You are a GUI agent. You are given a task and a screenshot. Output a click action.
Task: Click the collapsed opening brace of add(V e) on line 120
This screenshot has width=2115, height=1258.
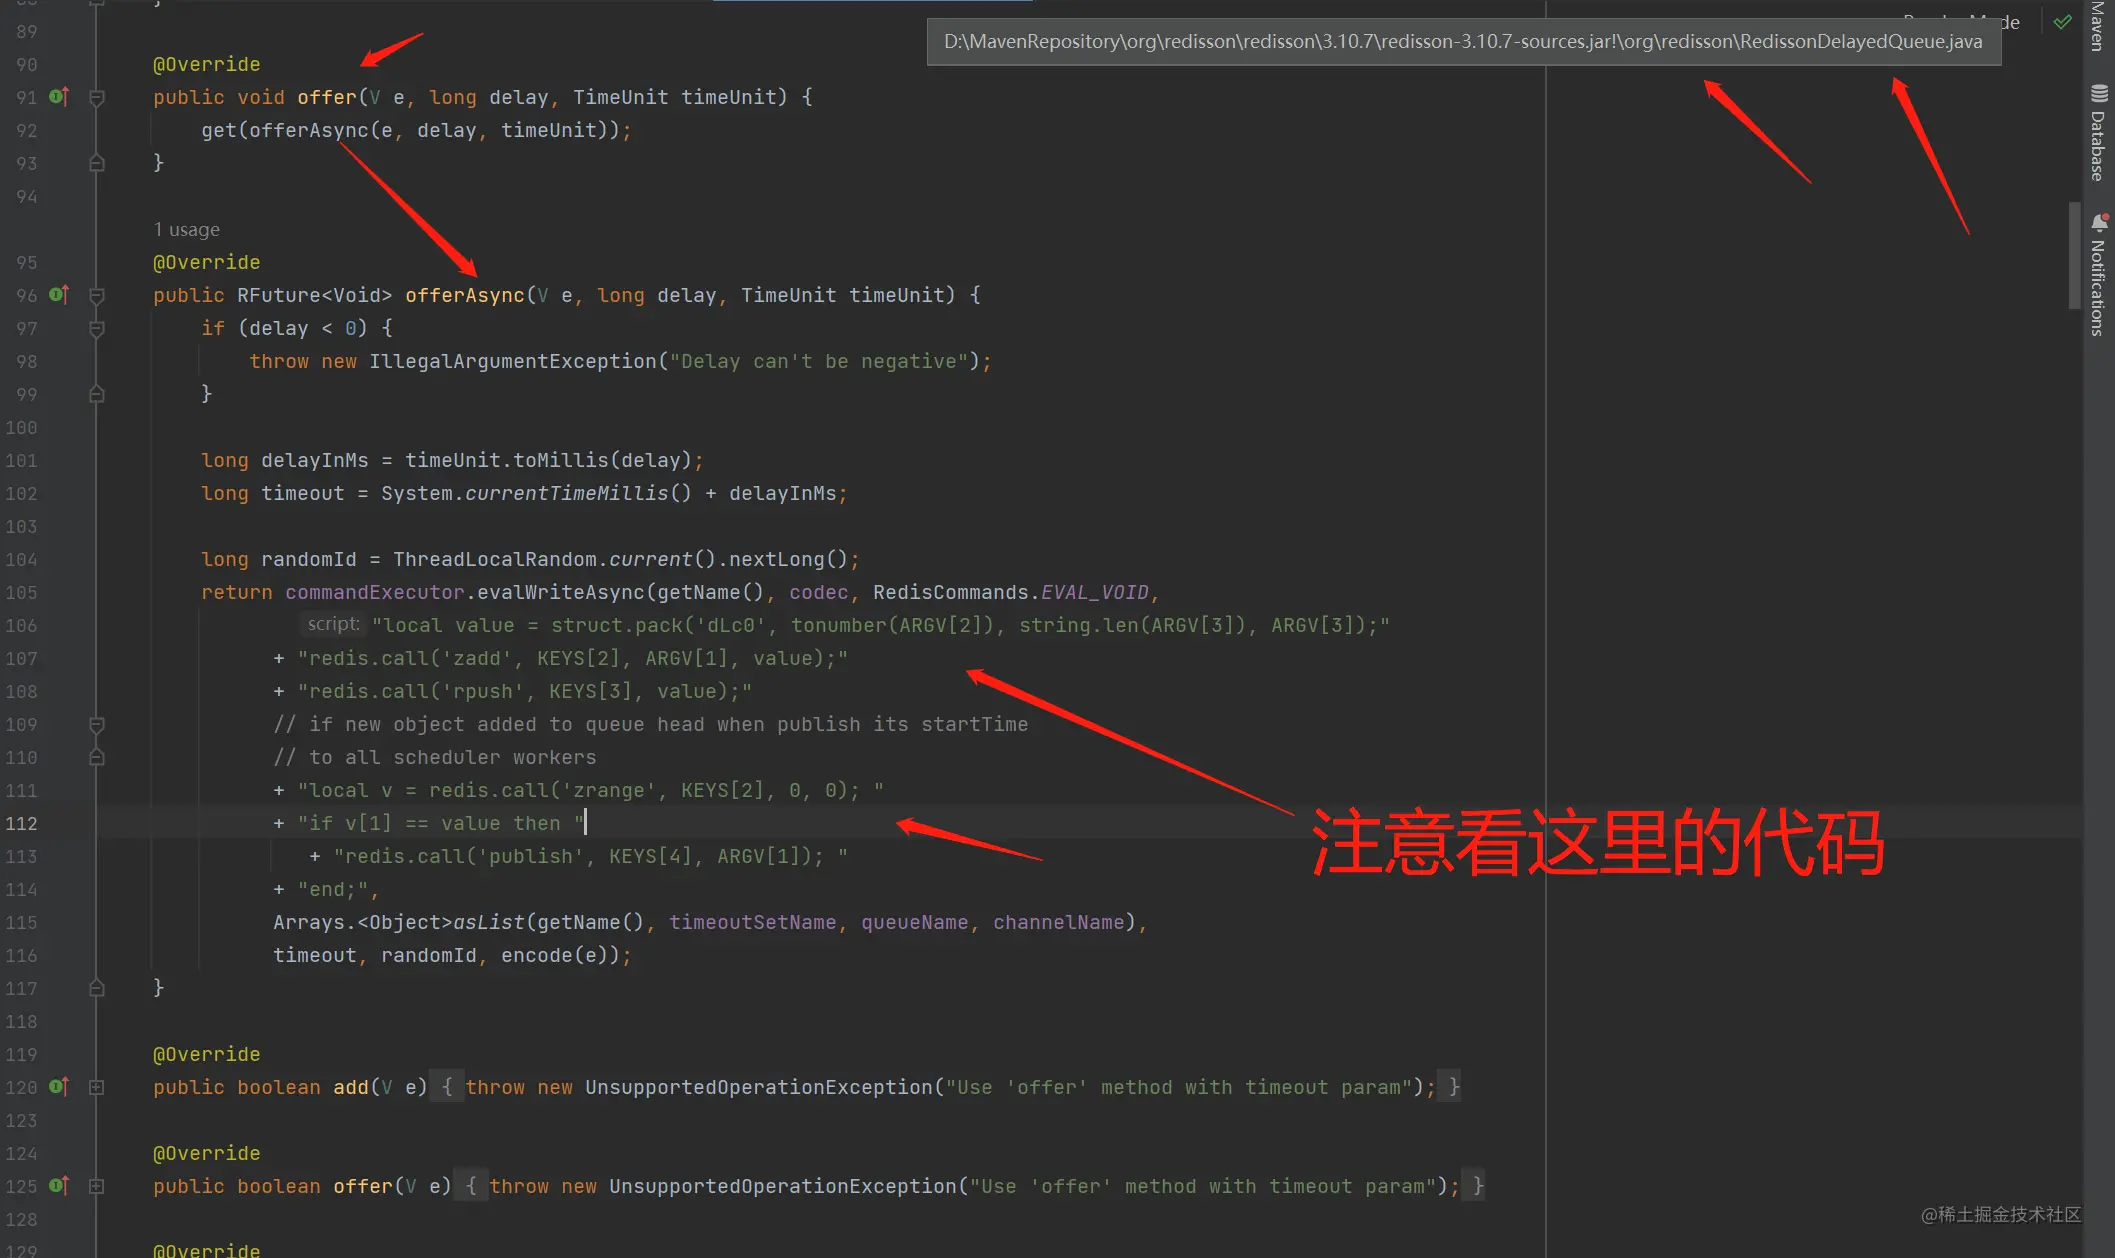point(447,1087)
